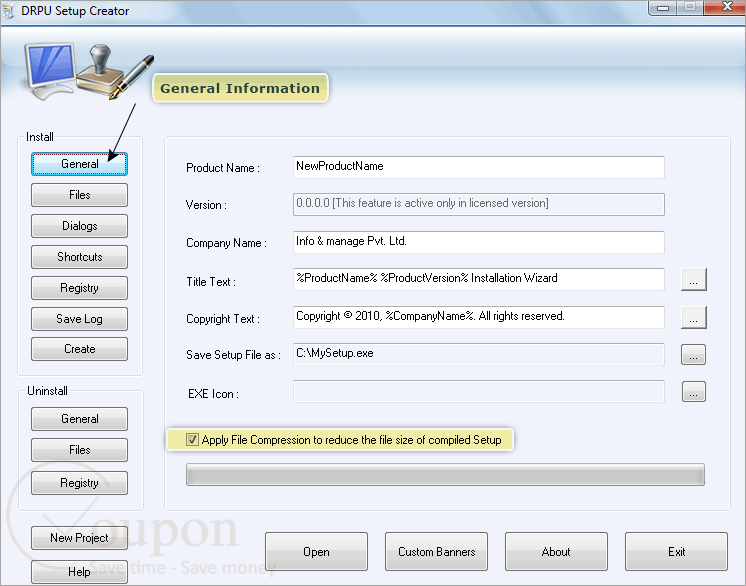
Task: Minimize the DRPU Setup Creator window
Action: (x=663, y=8)
